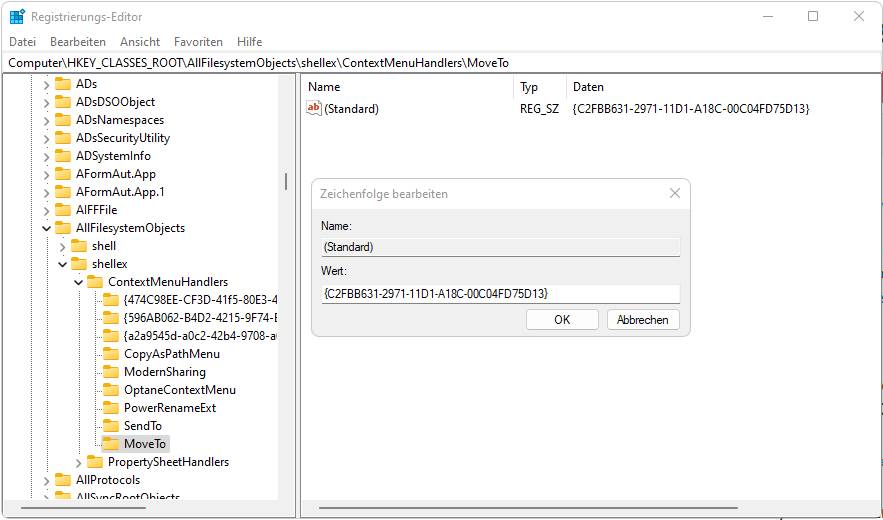Click the {C2FBB631-2971 data cell in list

click(691, 109)
